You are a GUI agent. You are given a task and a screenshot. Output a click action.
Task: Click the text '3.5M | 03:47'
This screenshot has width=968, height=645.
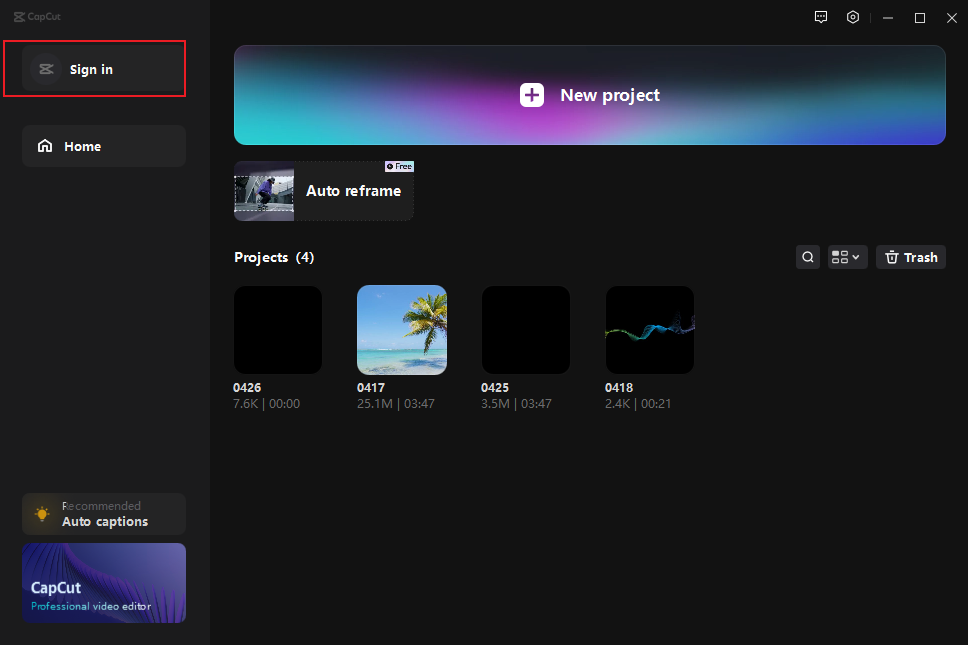pyautogui.click(x=516, y=404)
